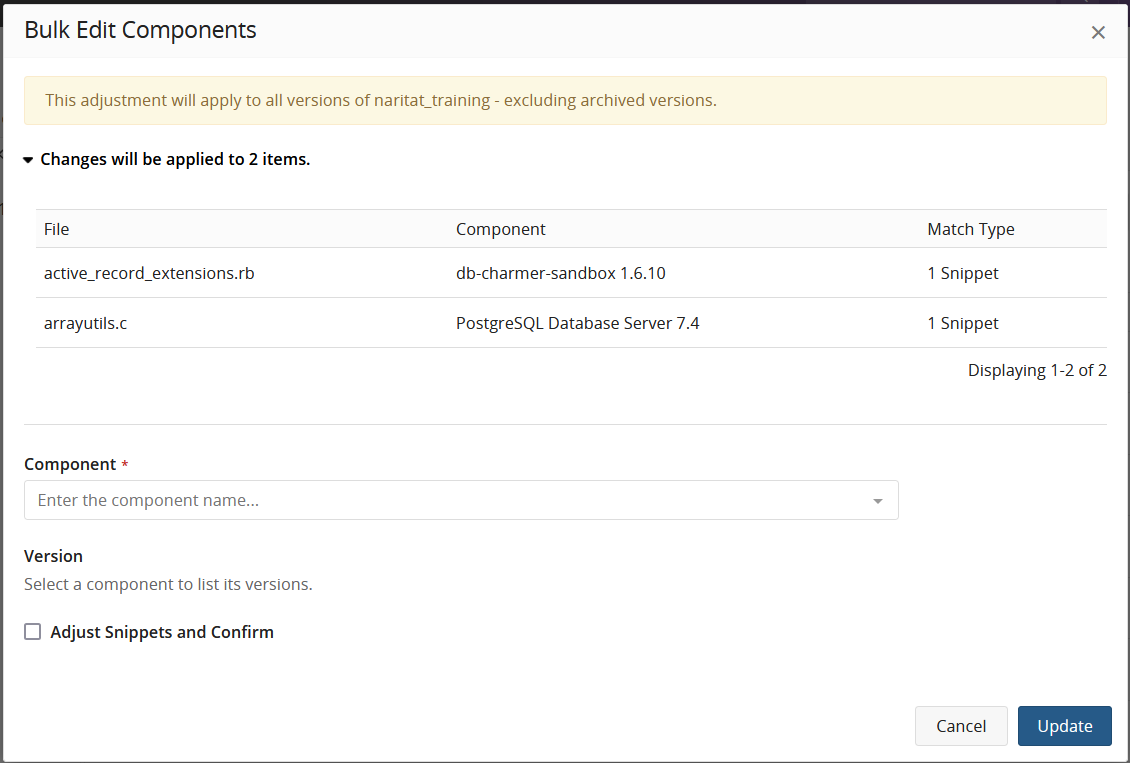Sort the table by the Component column
1130x763 pixels.
tap(500, 229)
